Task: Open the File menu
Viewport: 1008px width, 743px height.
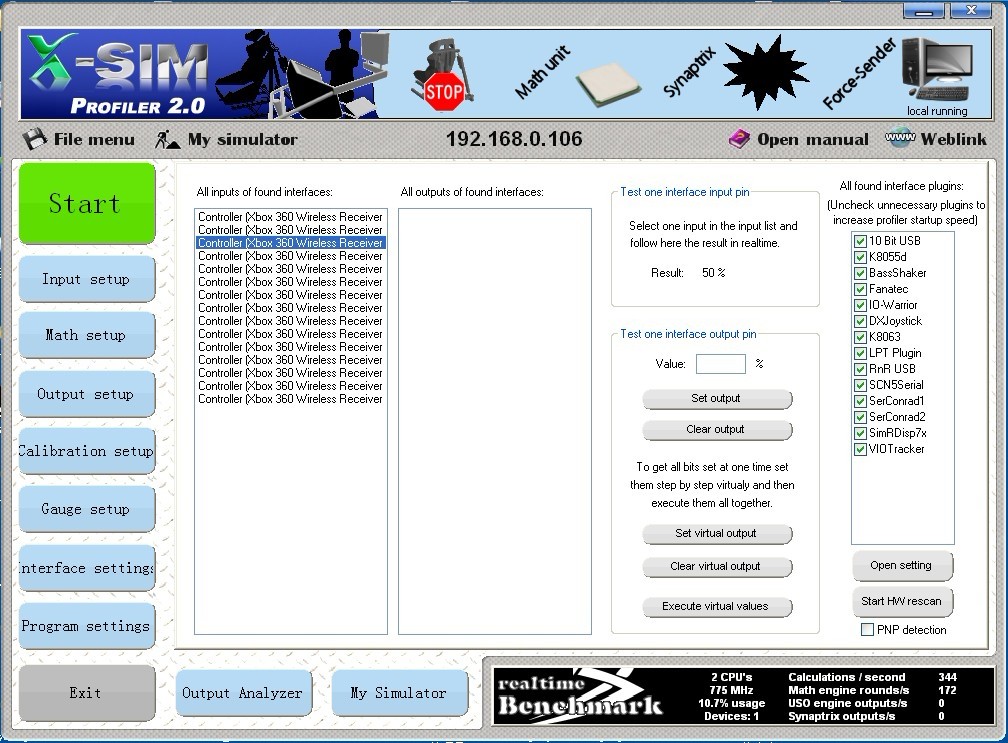Action: pos(94,139)
